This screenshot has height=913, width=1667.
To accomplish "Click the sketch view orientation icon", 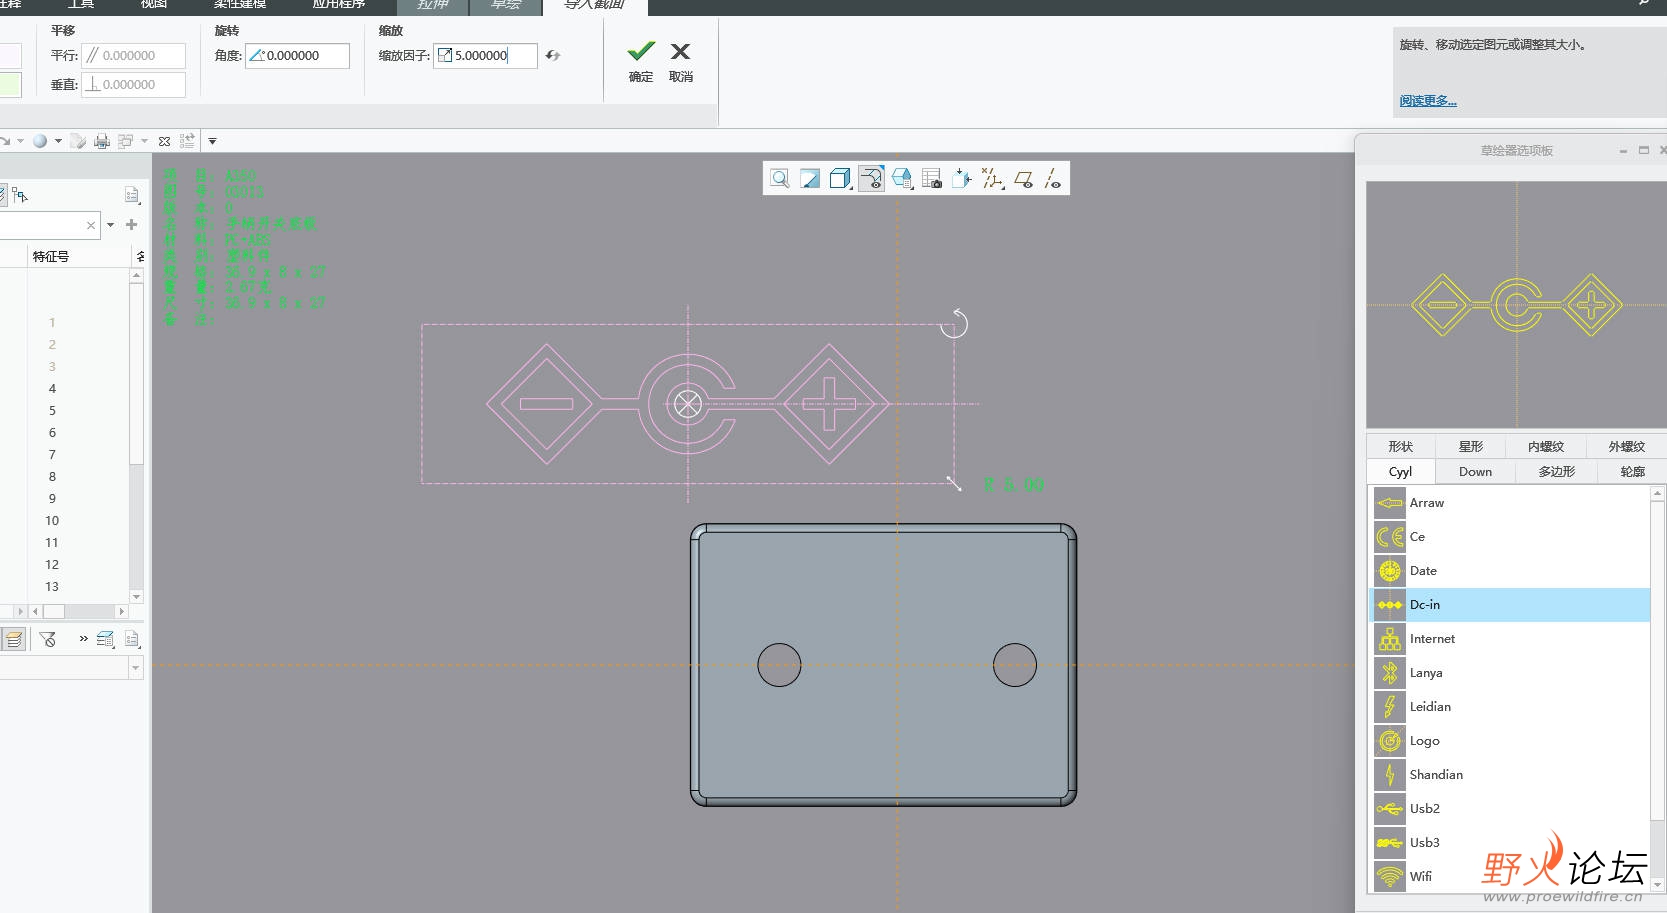I will point(962,179).
